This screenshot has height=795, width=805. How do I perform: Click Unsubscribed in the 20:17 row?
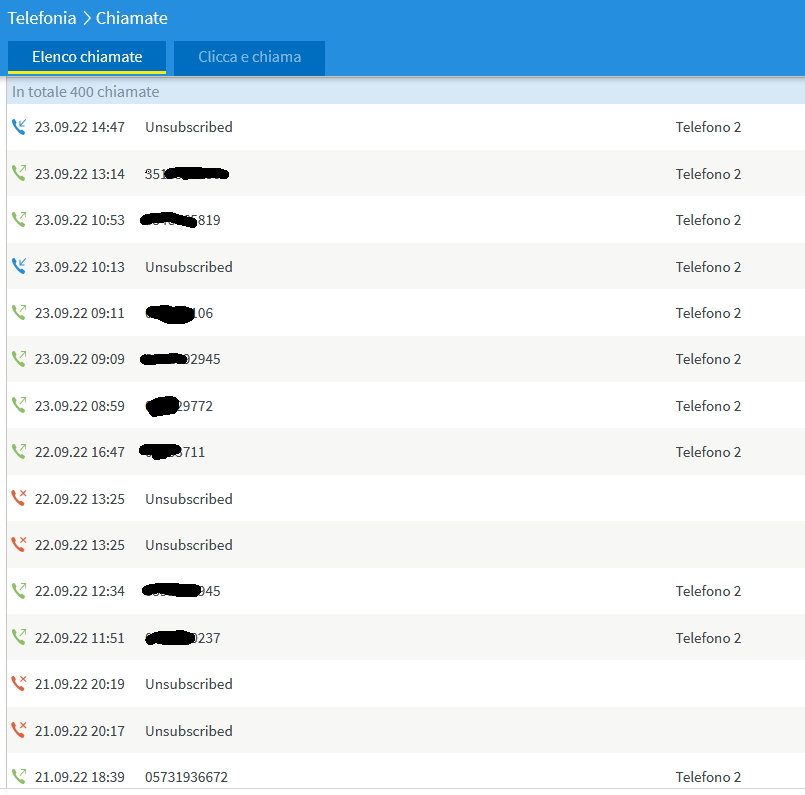tap(189, 731)
